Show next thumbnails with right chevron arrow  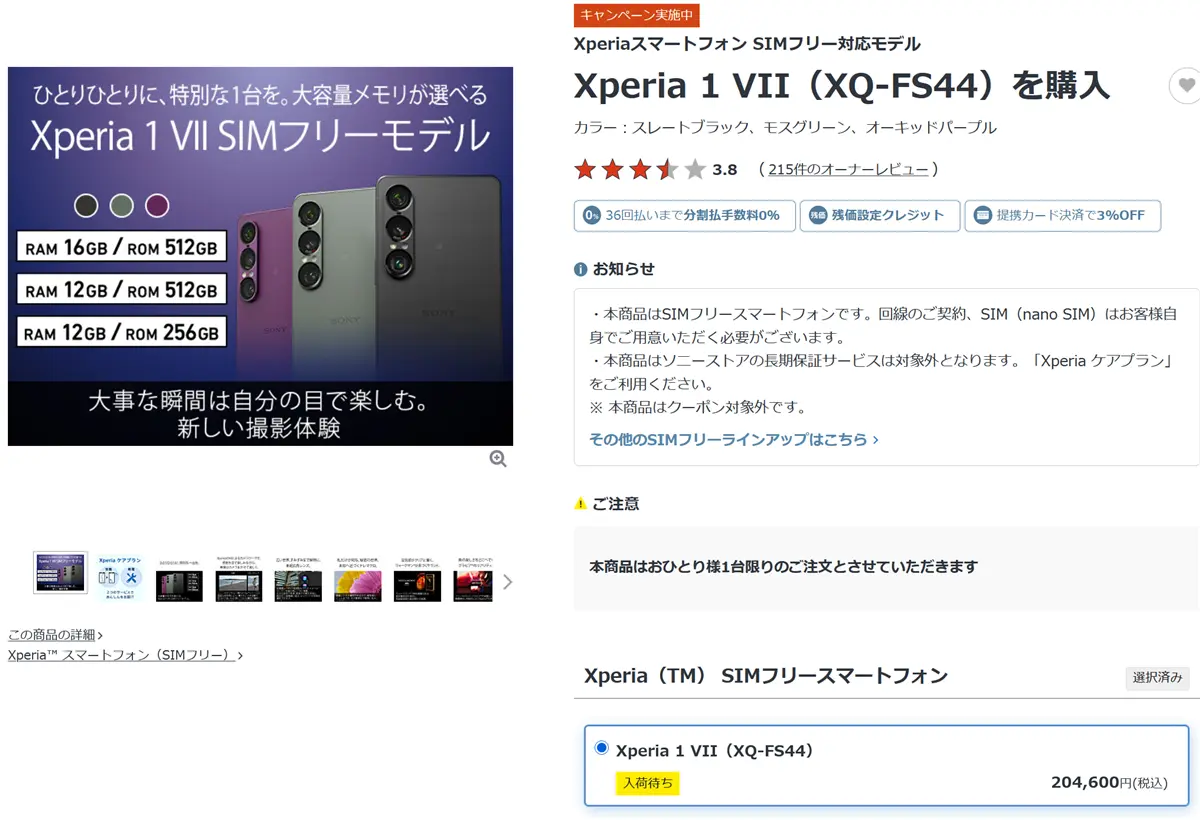(507, 582)
